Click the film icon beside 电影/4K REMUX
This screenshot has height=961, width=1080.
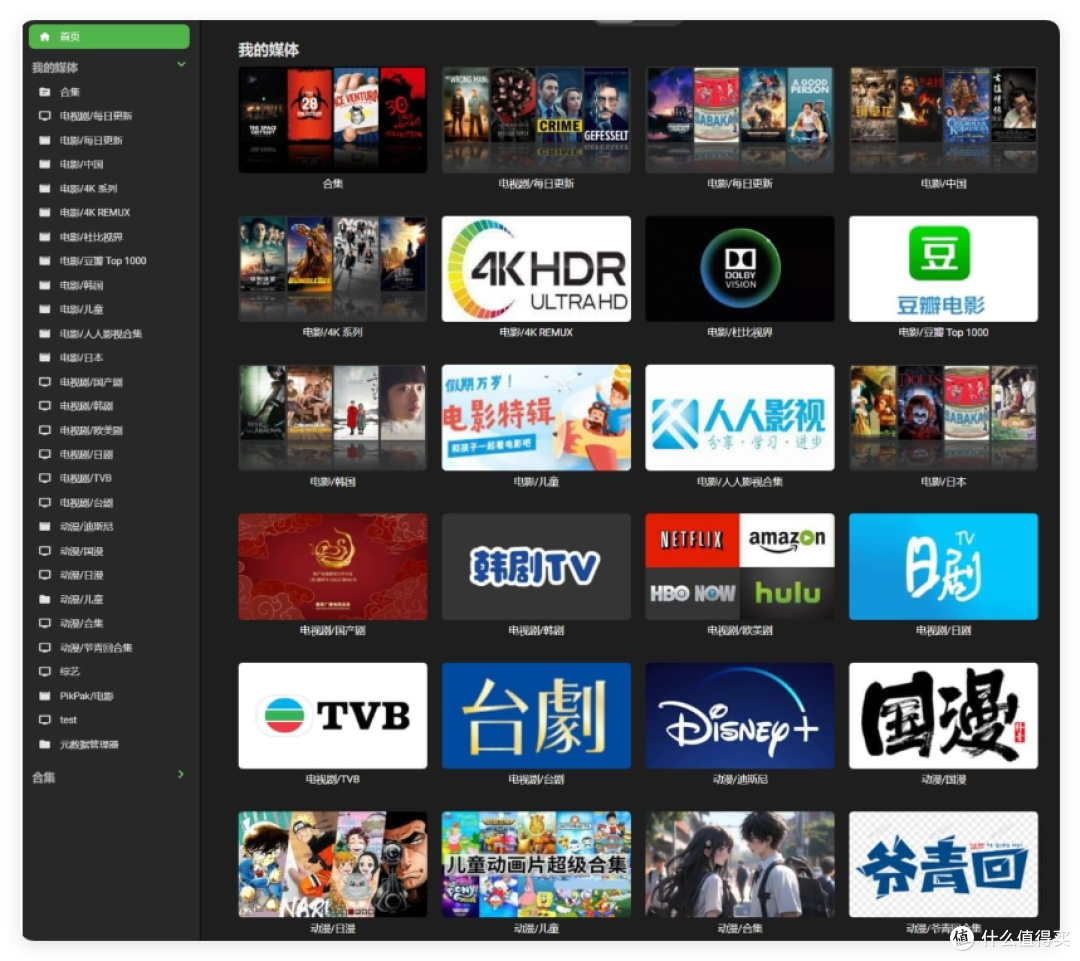[44, 213]
